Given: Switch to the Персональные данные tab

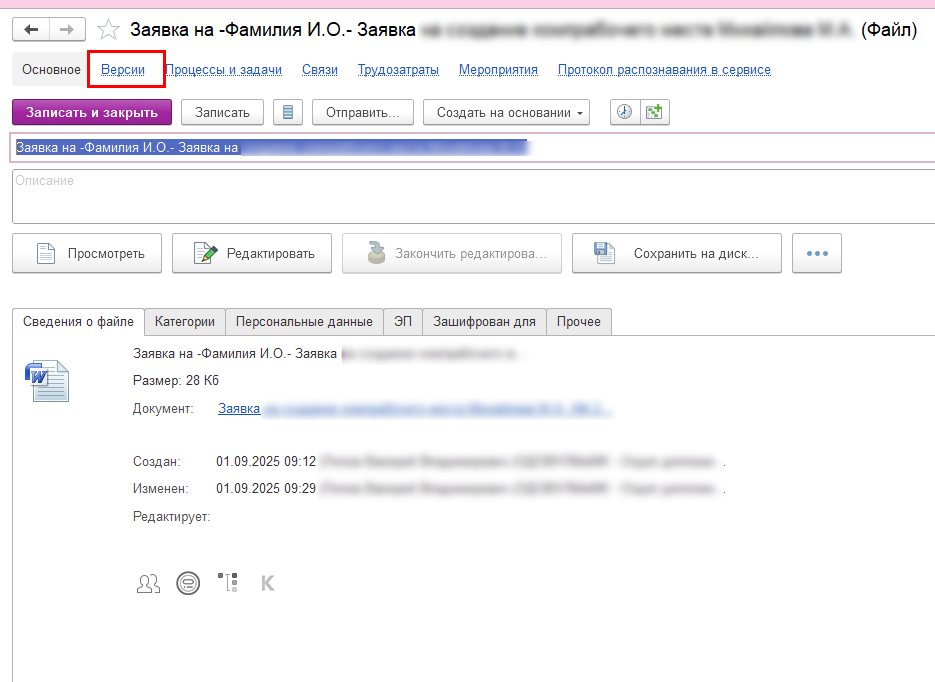Looking at the screenshot, I should (x=304, y=321).
